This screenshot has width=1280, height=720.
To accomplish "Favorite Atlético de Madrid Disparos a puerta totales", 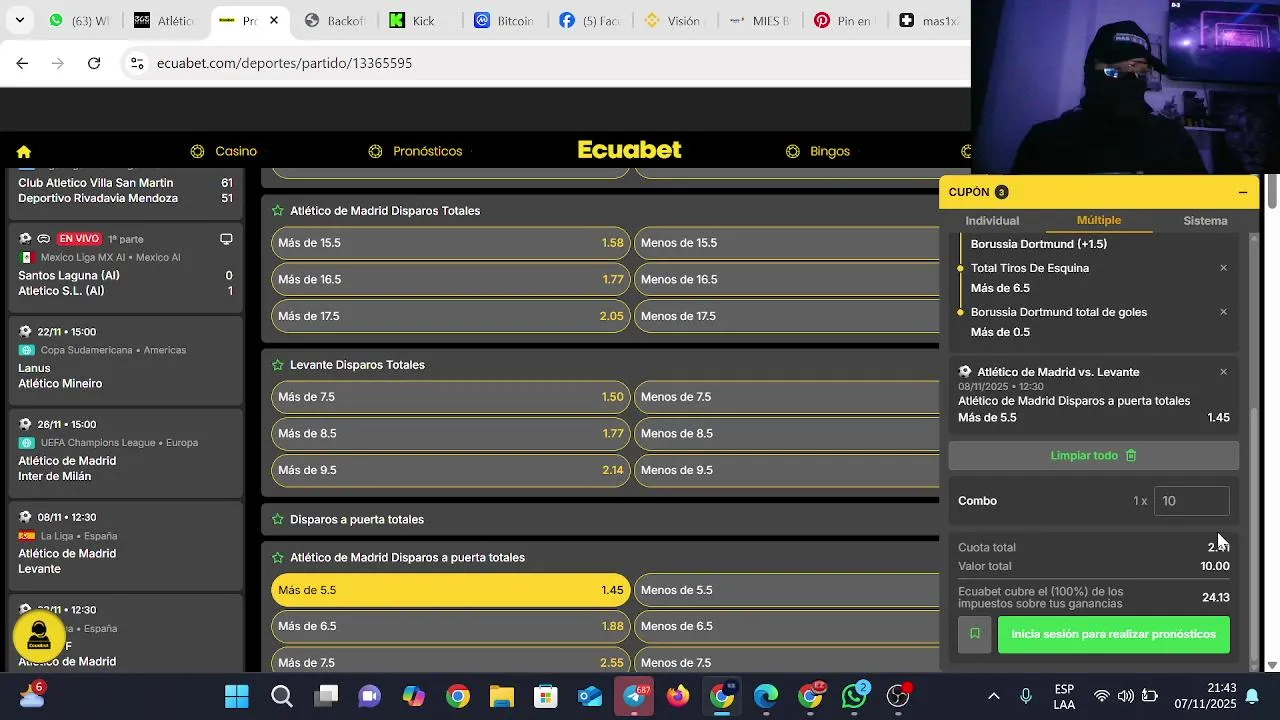I will coord(277,557).
